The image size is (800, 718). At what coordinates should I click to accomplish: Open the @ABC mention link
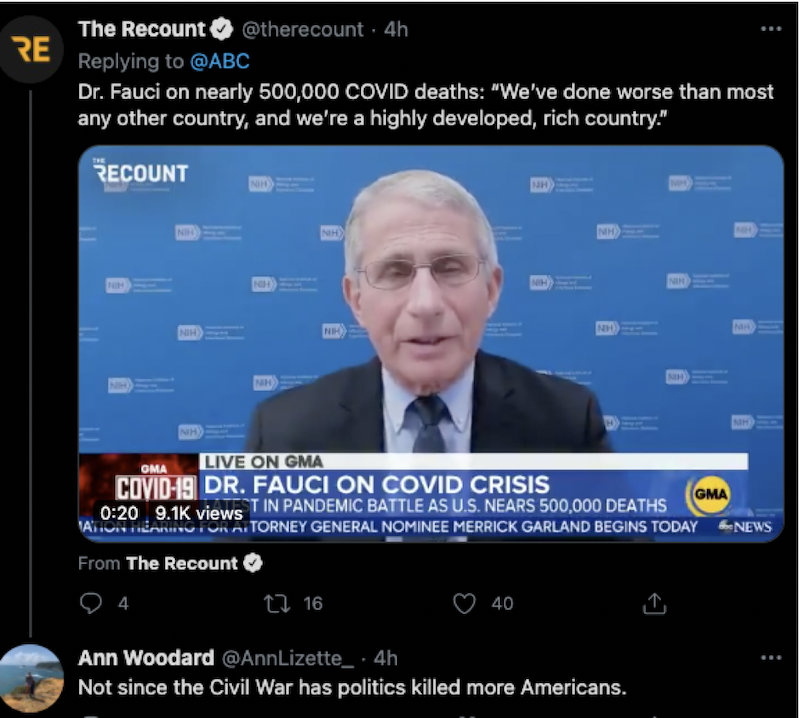pyautogui.click(x=220, y=62)
